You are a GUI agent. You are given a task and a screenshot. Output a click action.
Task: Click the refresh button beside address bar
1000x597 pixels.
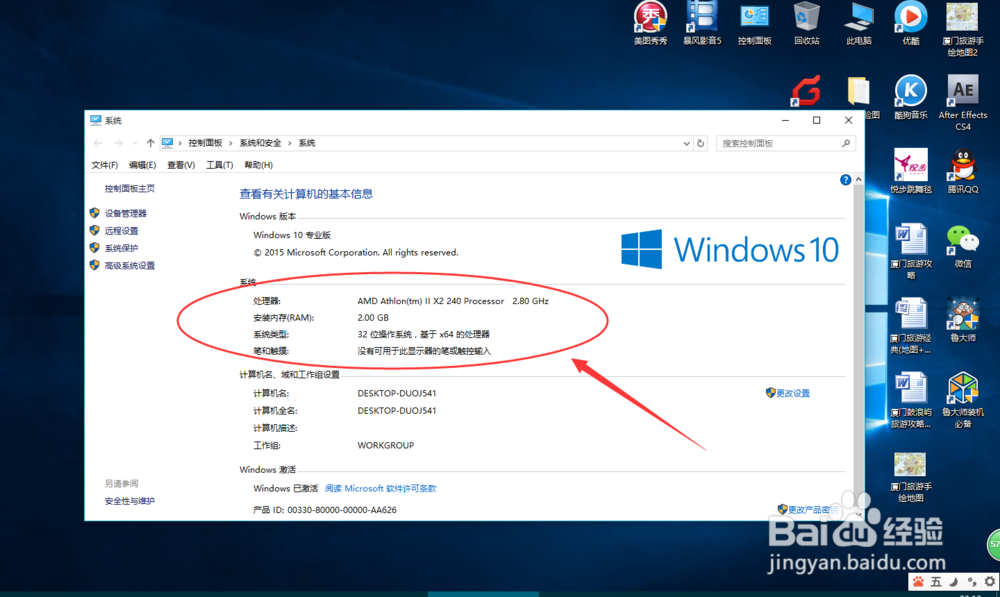(700, 144)
